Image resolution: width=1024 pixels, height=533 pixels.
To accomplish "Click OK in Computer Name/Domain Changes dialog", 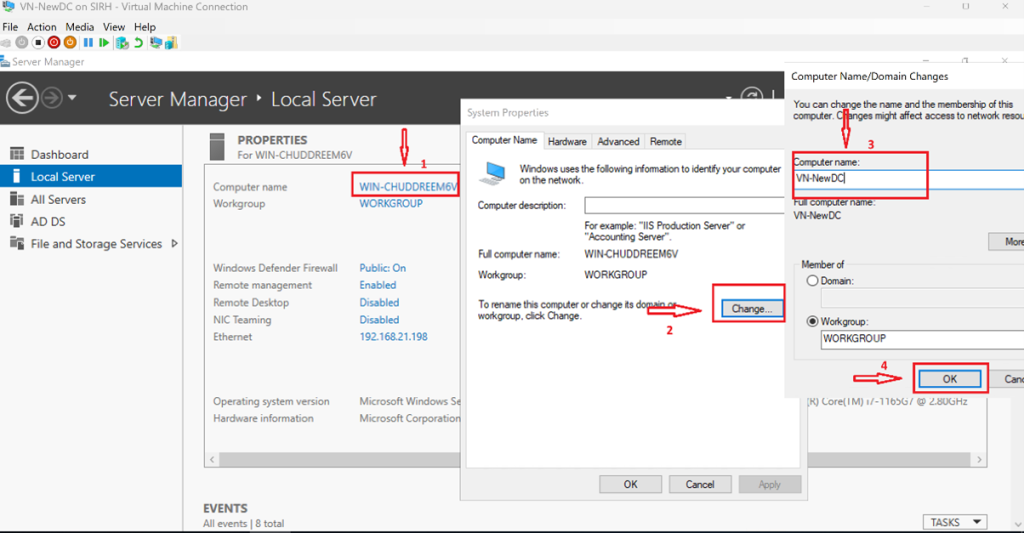I will click(949, 379).
